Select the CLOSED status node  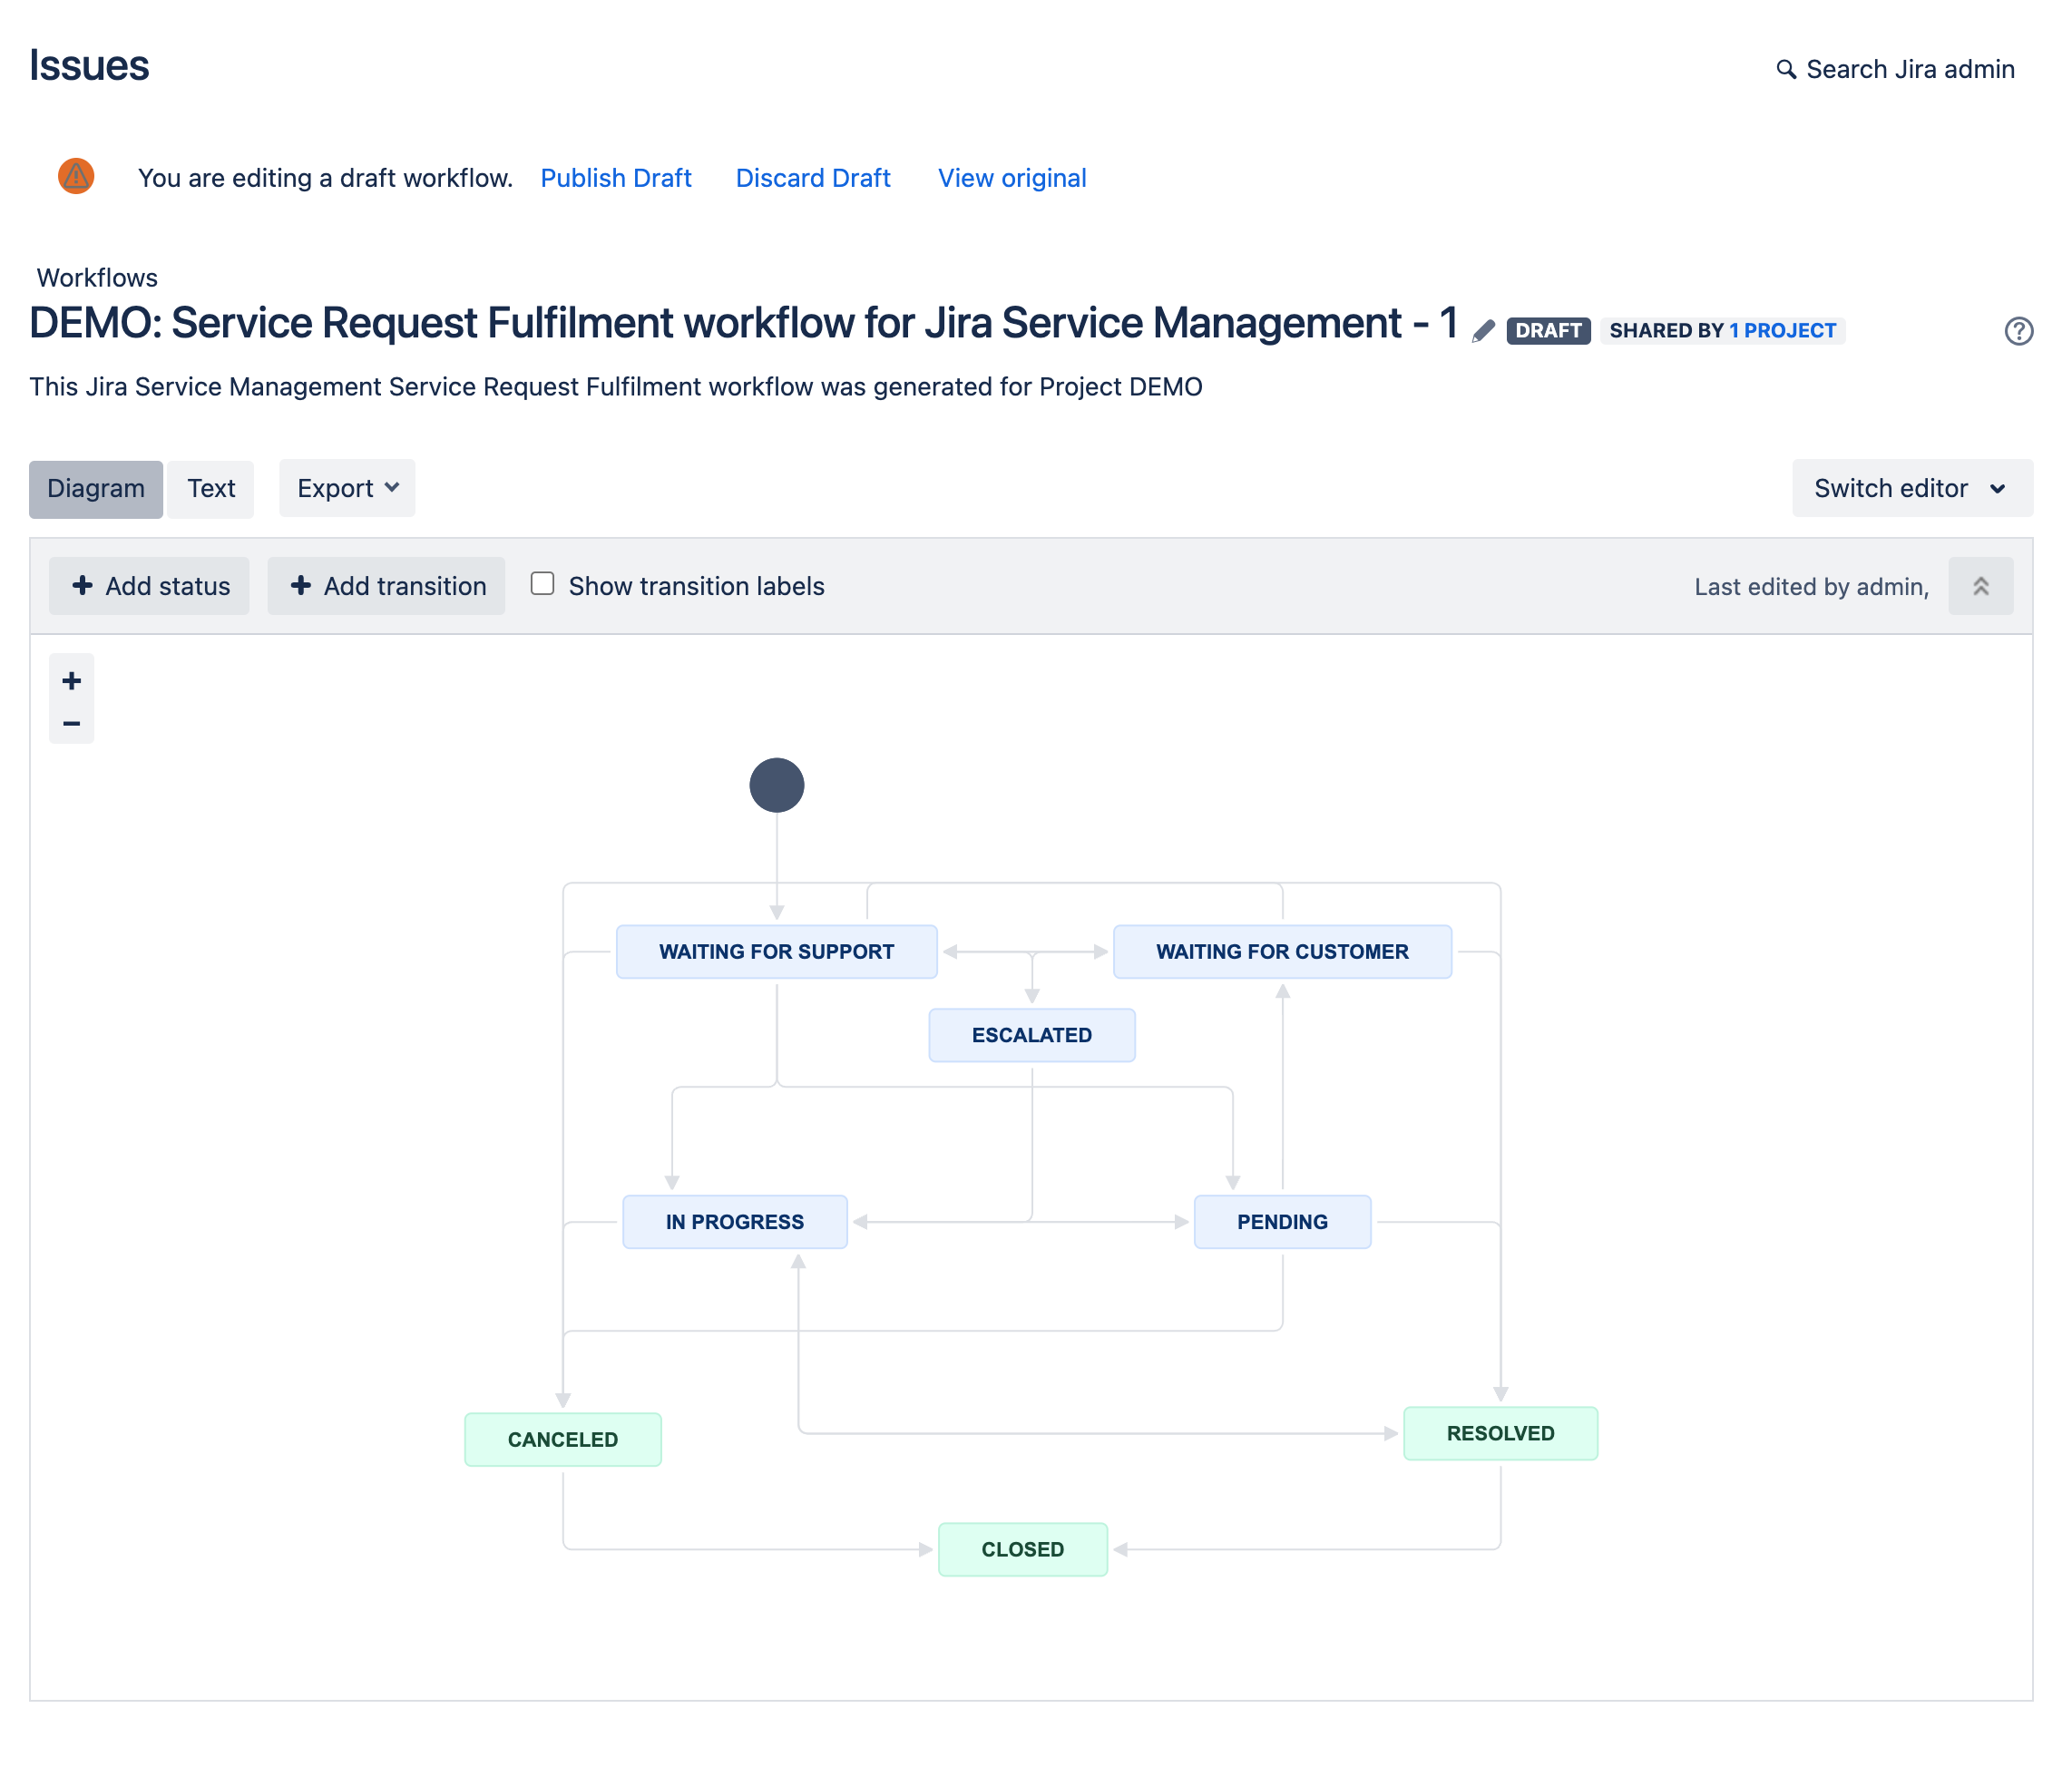1022,1549
